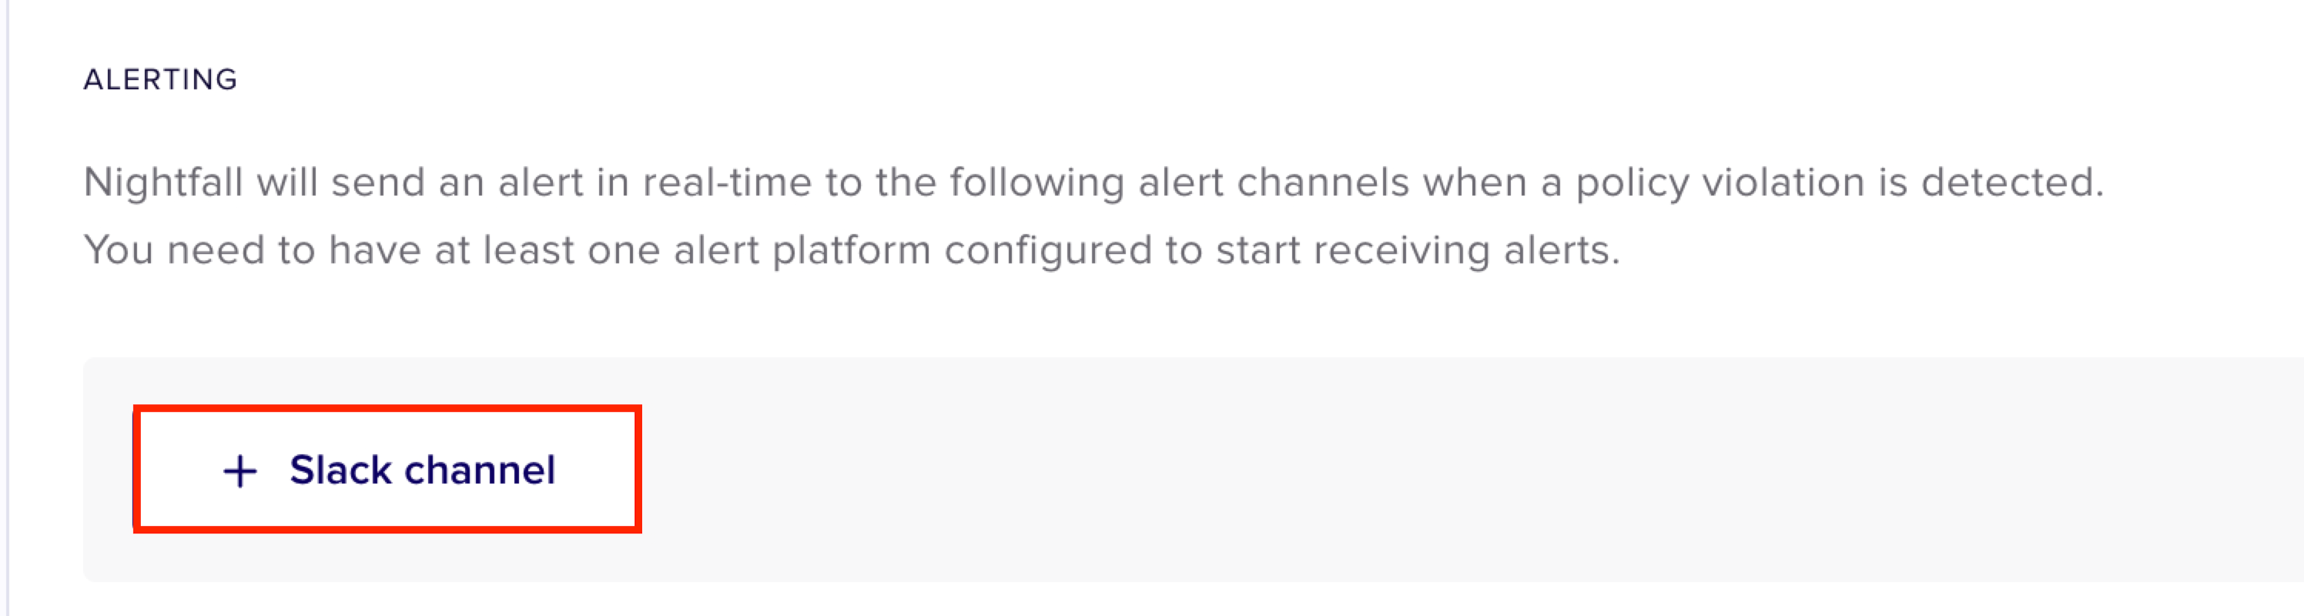
Task: Click the word "start" in the second line
Action: 1258,250
